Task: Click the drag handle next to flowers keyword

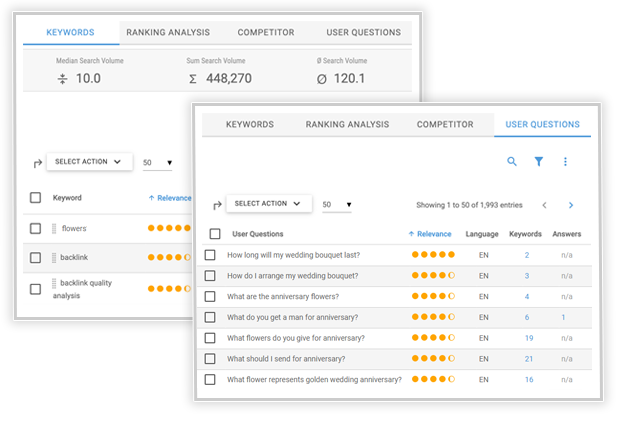Action: (56, 229)
